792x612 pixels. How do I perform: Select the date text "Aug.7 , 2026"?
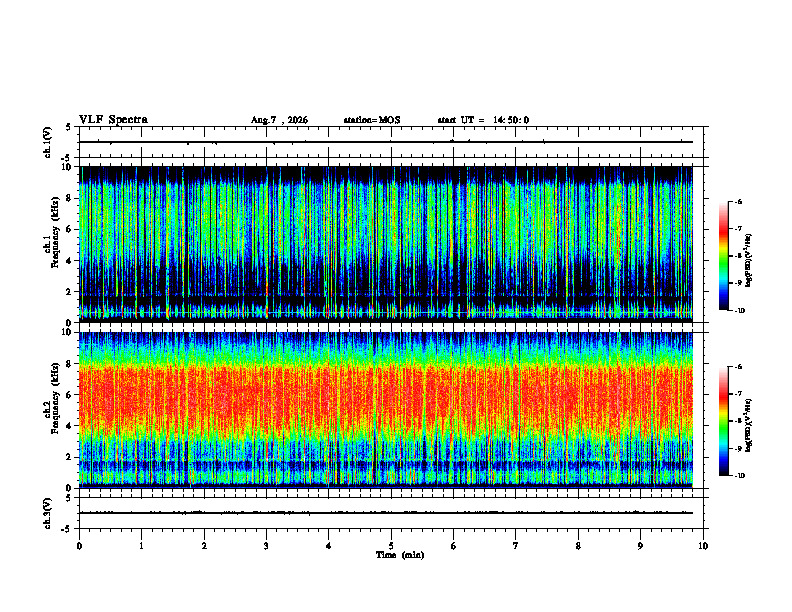pos(279,120)
